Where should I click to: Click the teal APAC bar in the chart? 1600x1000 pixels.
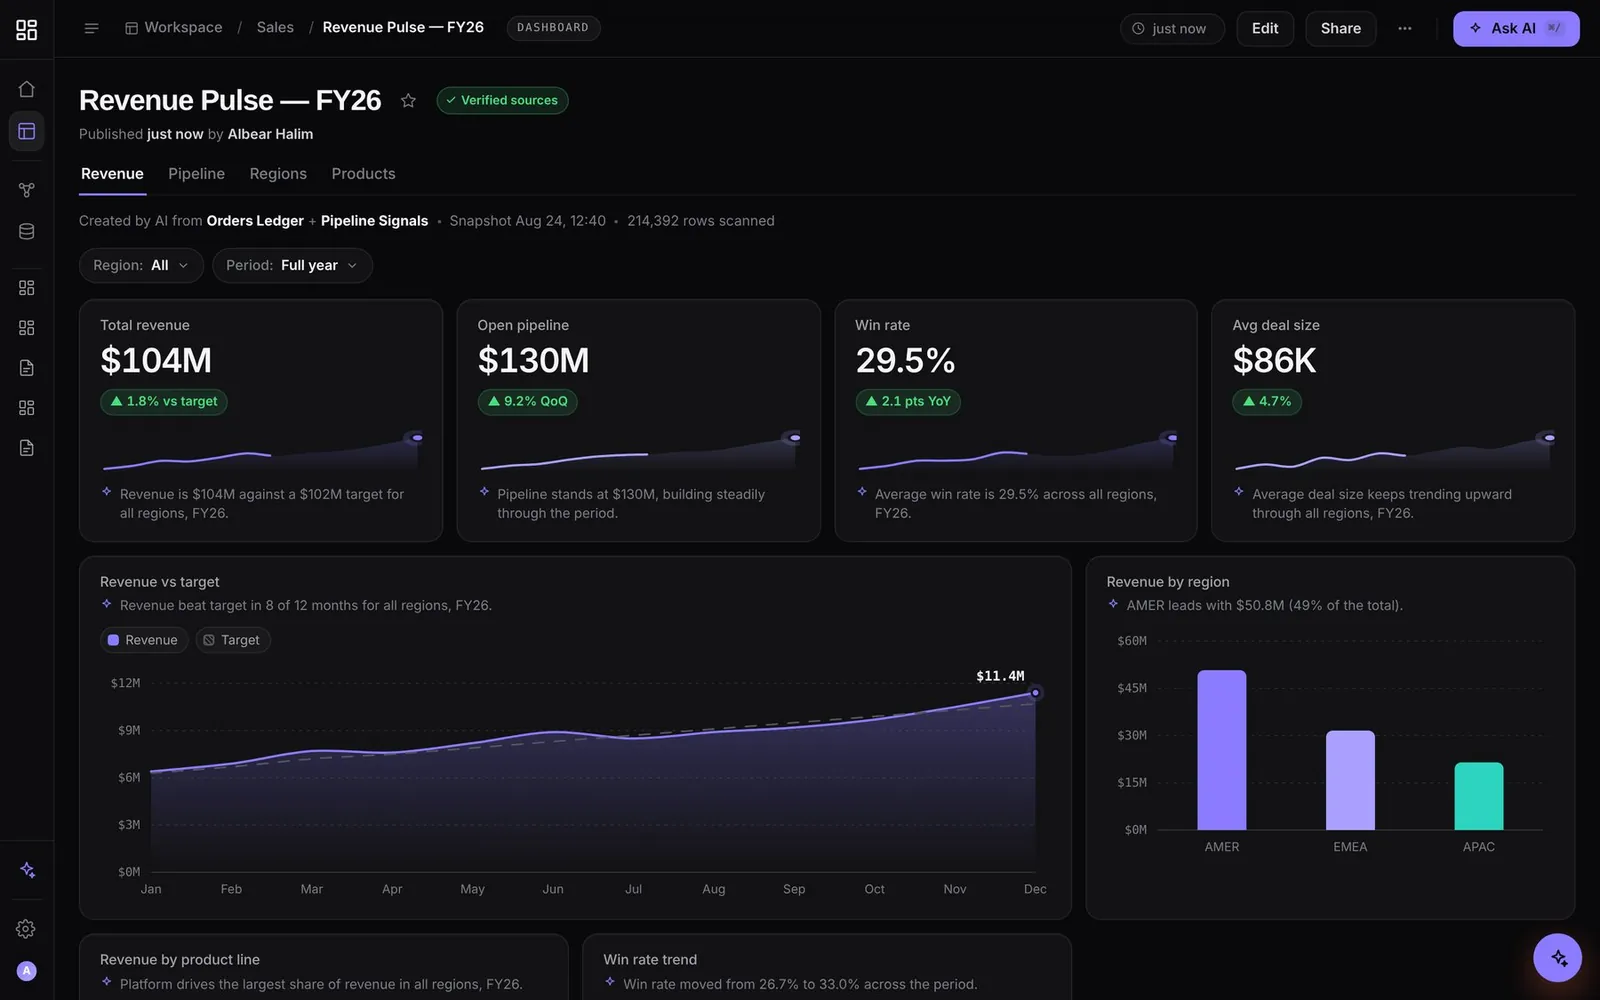pos(1479,796)
